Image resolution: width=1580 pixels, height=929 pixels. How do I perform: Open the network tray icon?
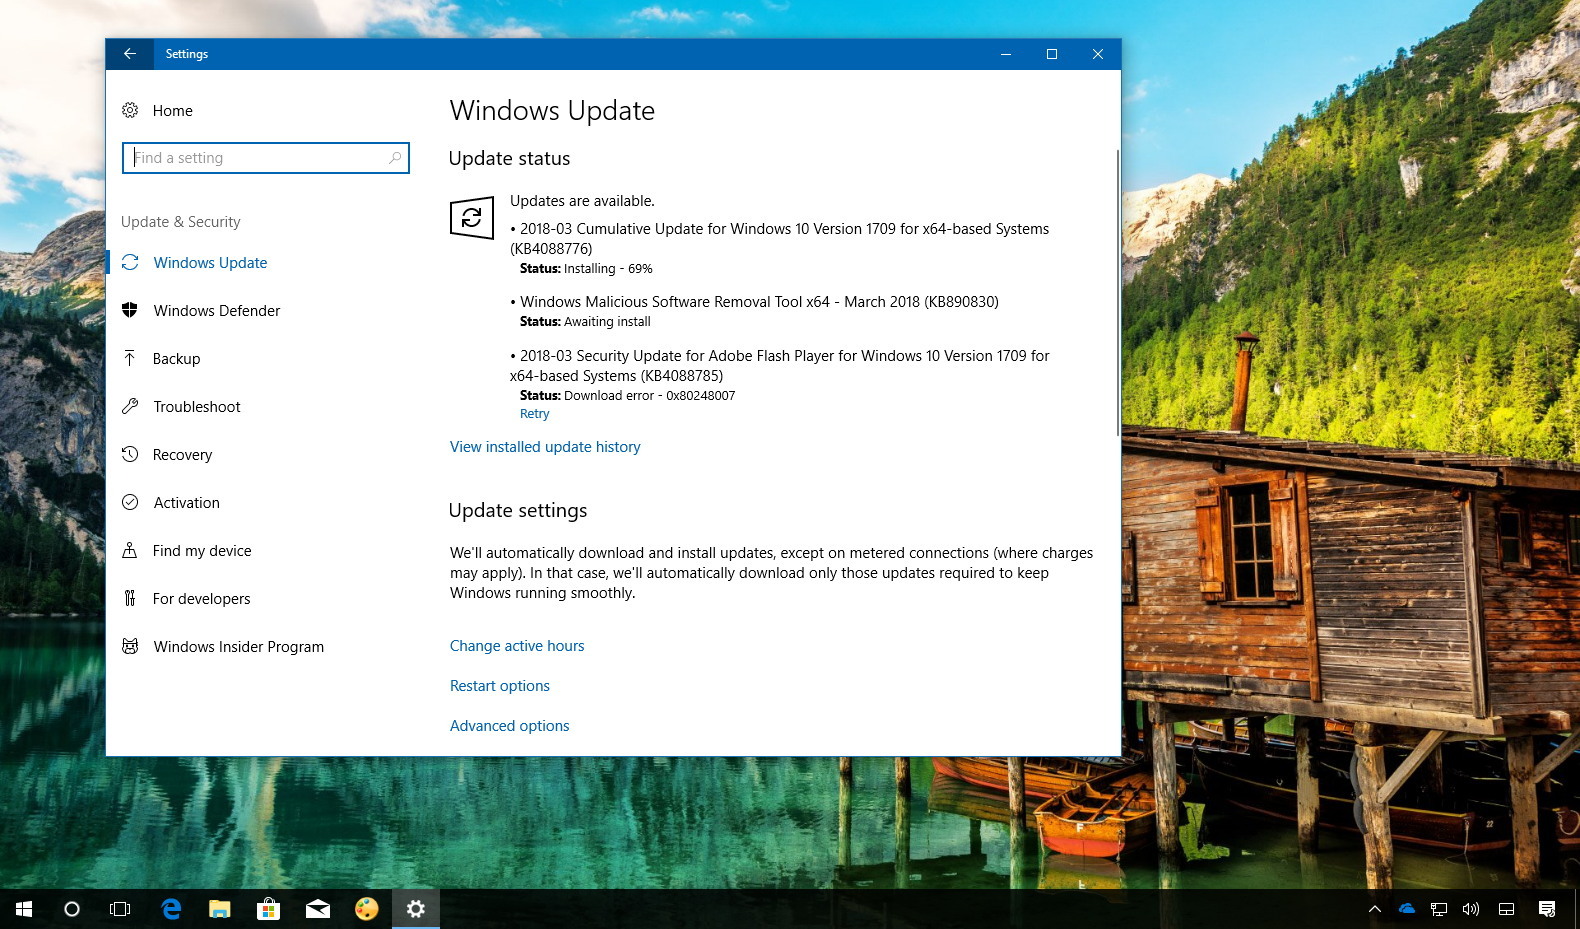(1439, 909)
